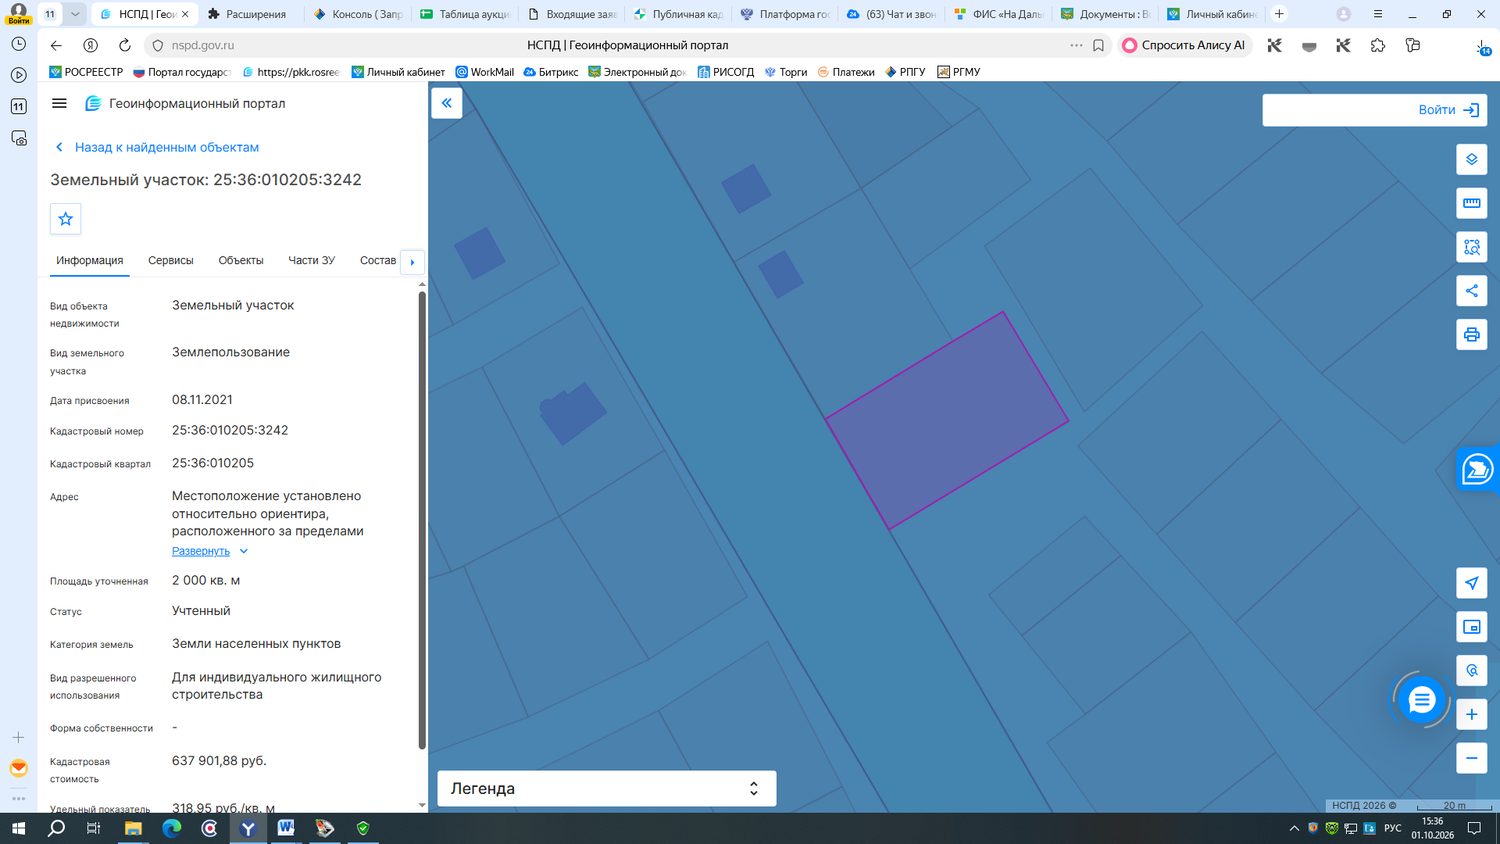Switch to the Сервисы tab
This screenshot has height=844, width=1500.
tap(171, 260)
